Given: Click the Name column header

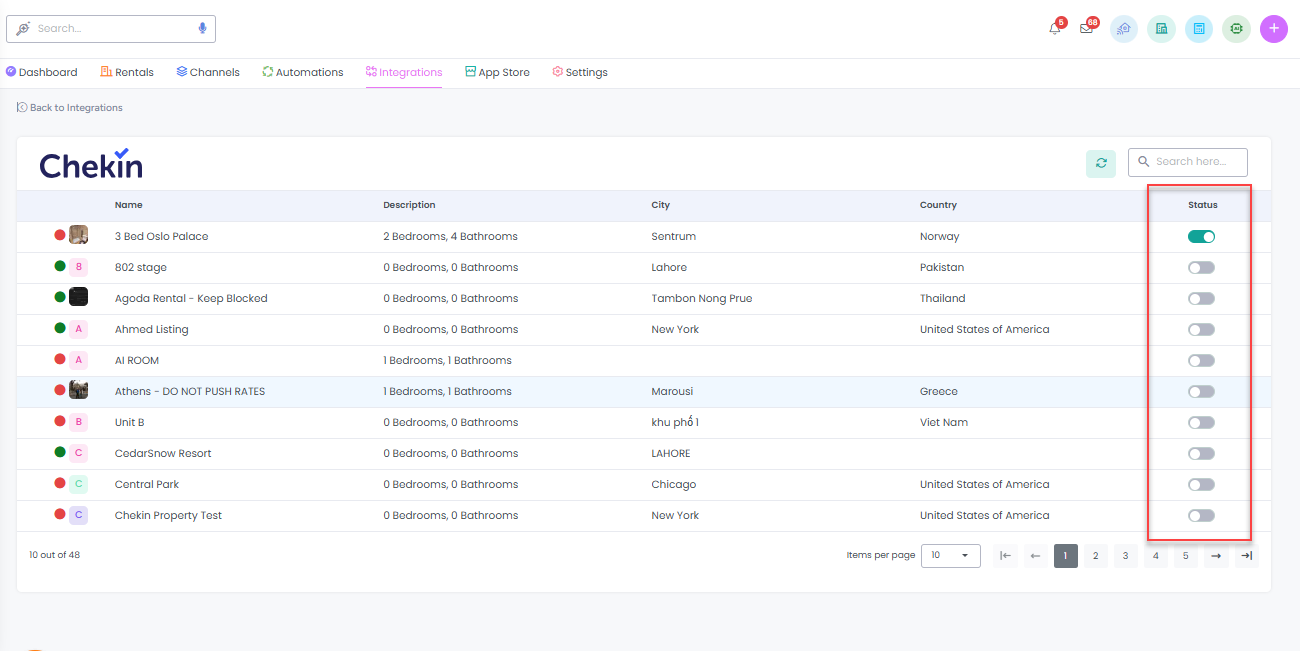Looking at the screenshot, I should 129,205.
